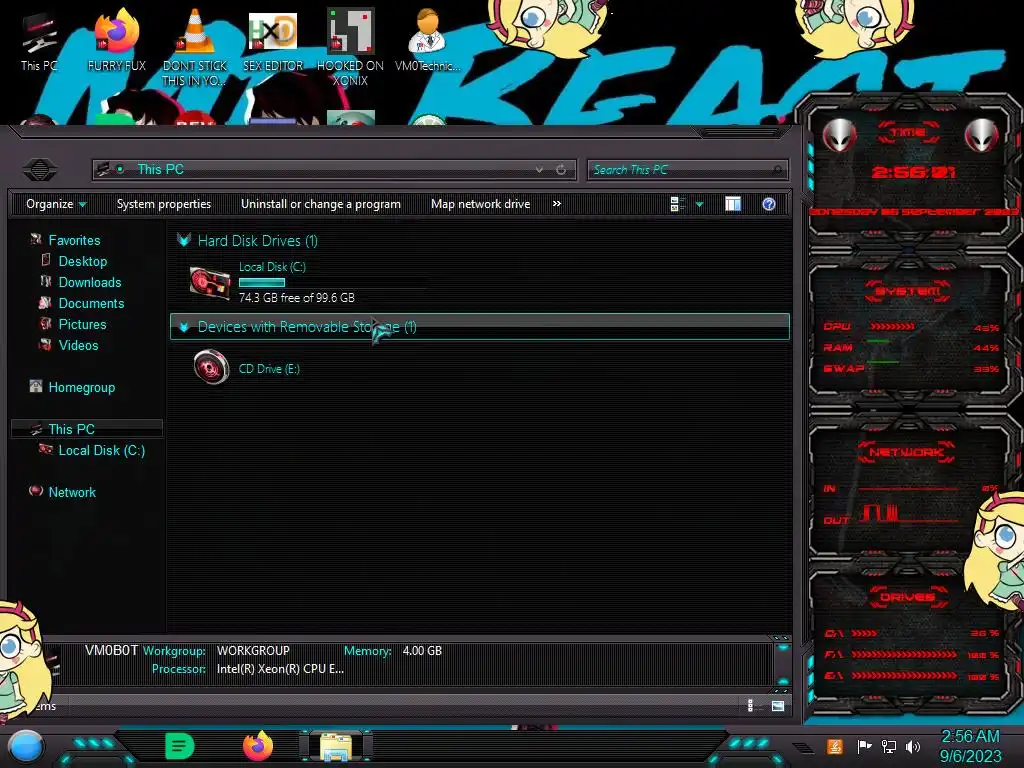
Task: Open Local Disk (C:) in navigation tree
Action: point(102,451)
